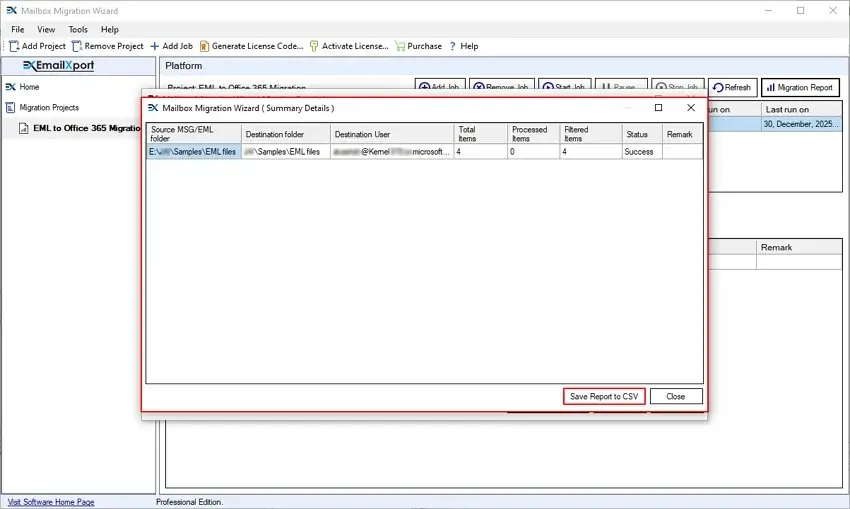This screenshot has height=509, width=850.
Task: Select source folder cell Samples\EML files
Action: click(194, 152)
